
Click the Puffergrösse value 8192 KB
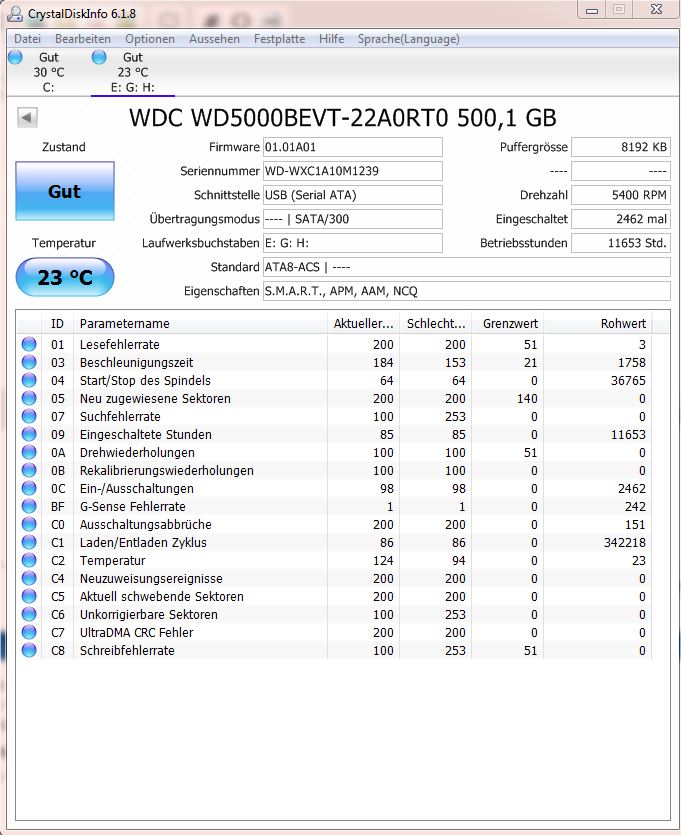pos(621,147)
